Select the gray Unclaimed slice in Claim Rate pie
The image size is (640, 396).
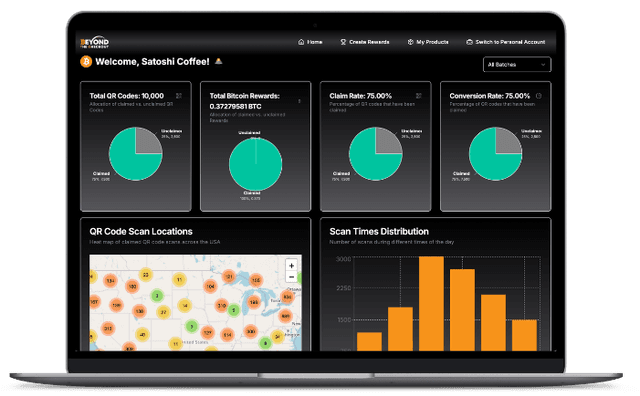click(x=387, y=142)
